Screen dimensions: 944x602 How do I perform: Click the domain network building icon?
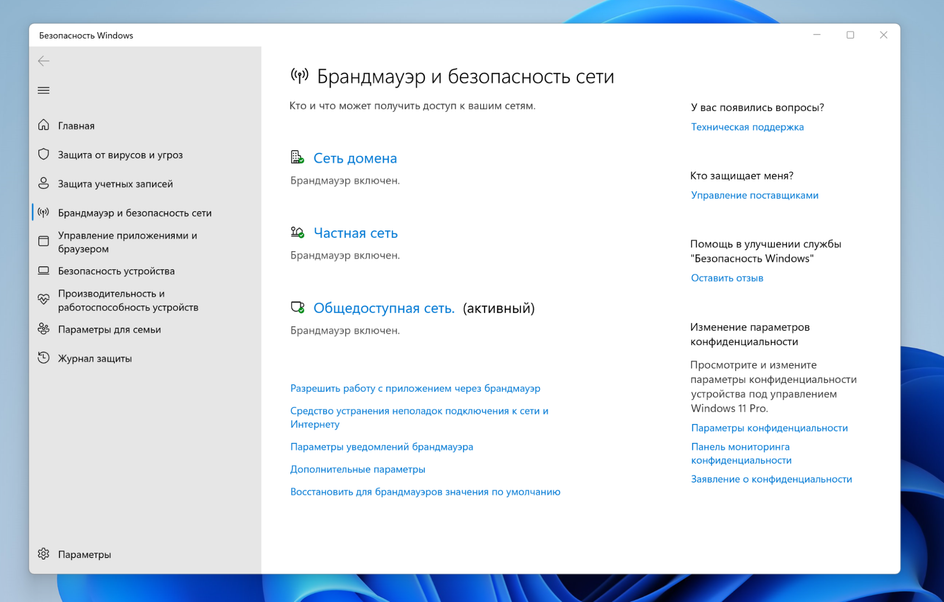[x=297, y=158]
